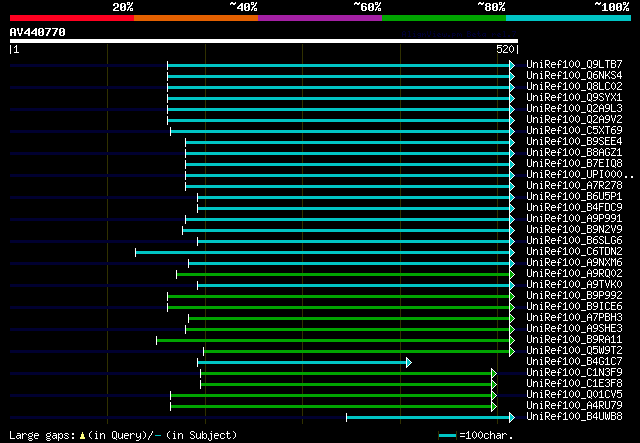Click the green arrowhead ending the A4RU79 bar
Image resolution: width=640 pixels, height=443 pixels.
(x=494, y=407)
